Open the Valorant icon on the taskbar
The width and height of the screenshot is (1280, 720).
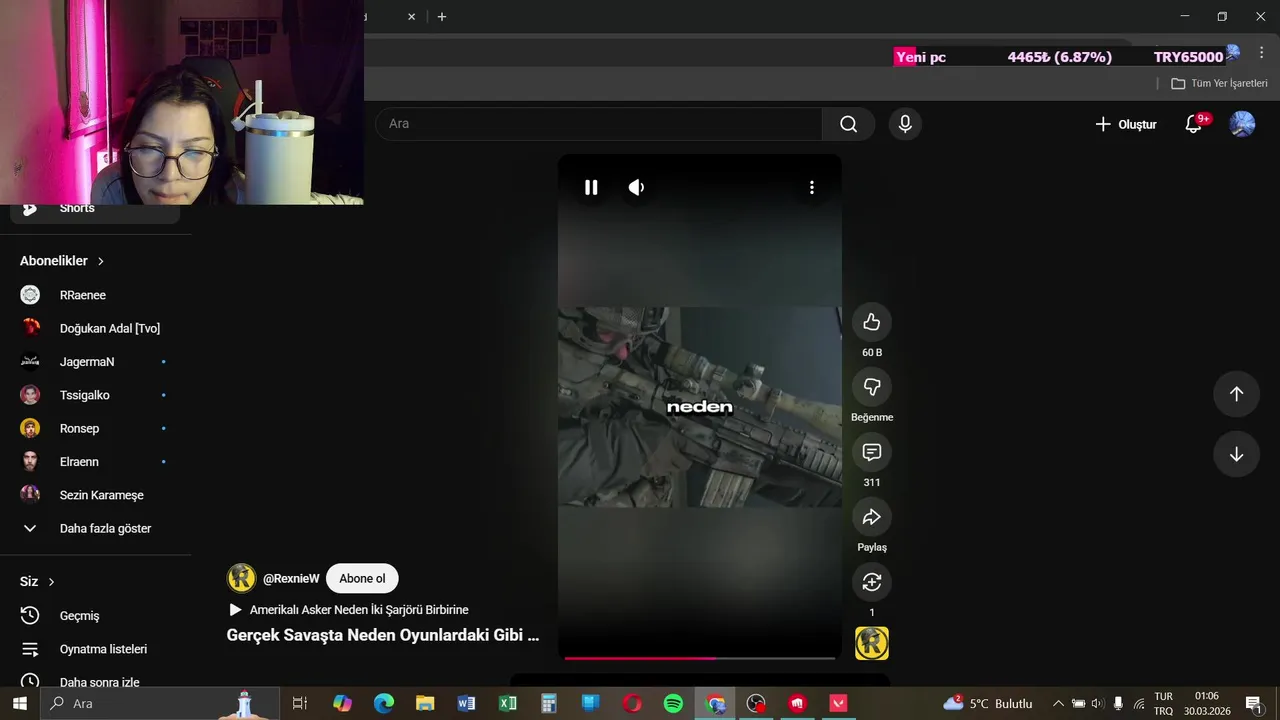(838, 703)
